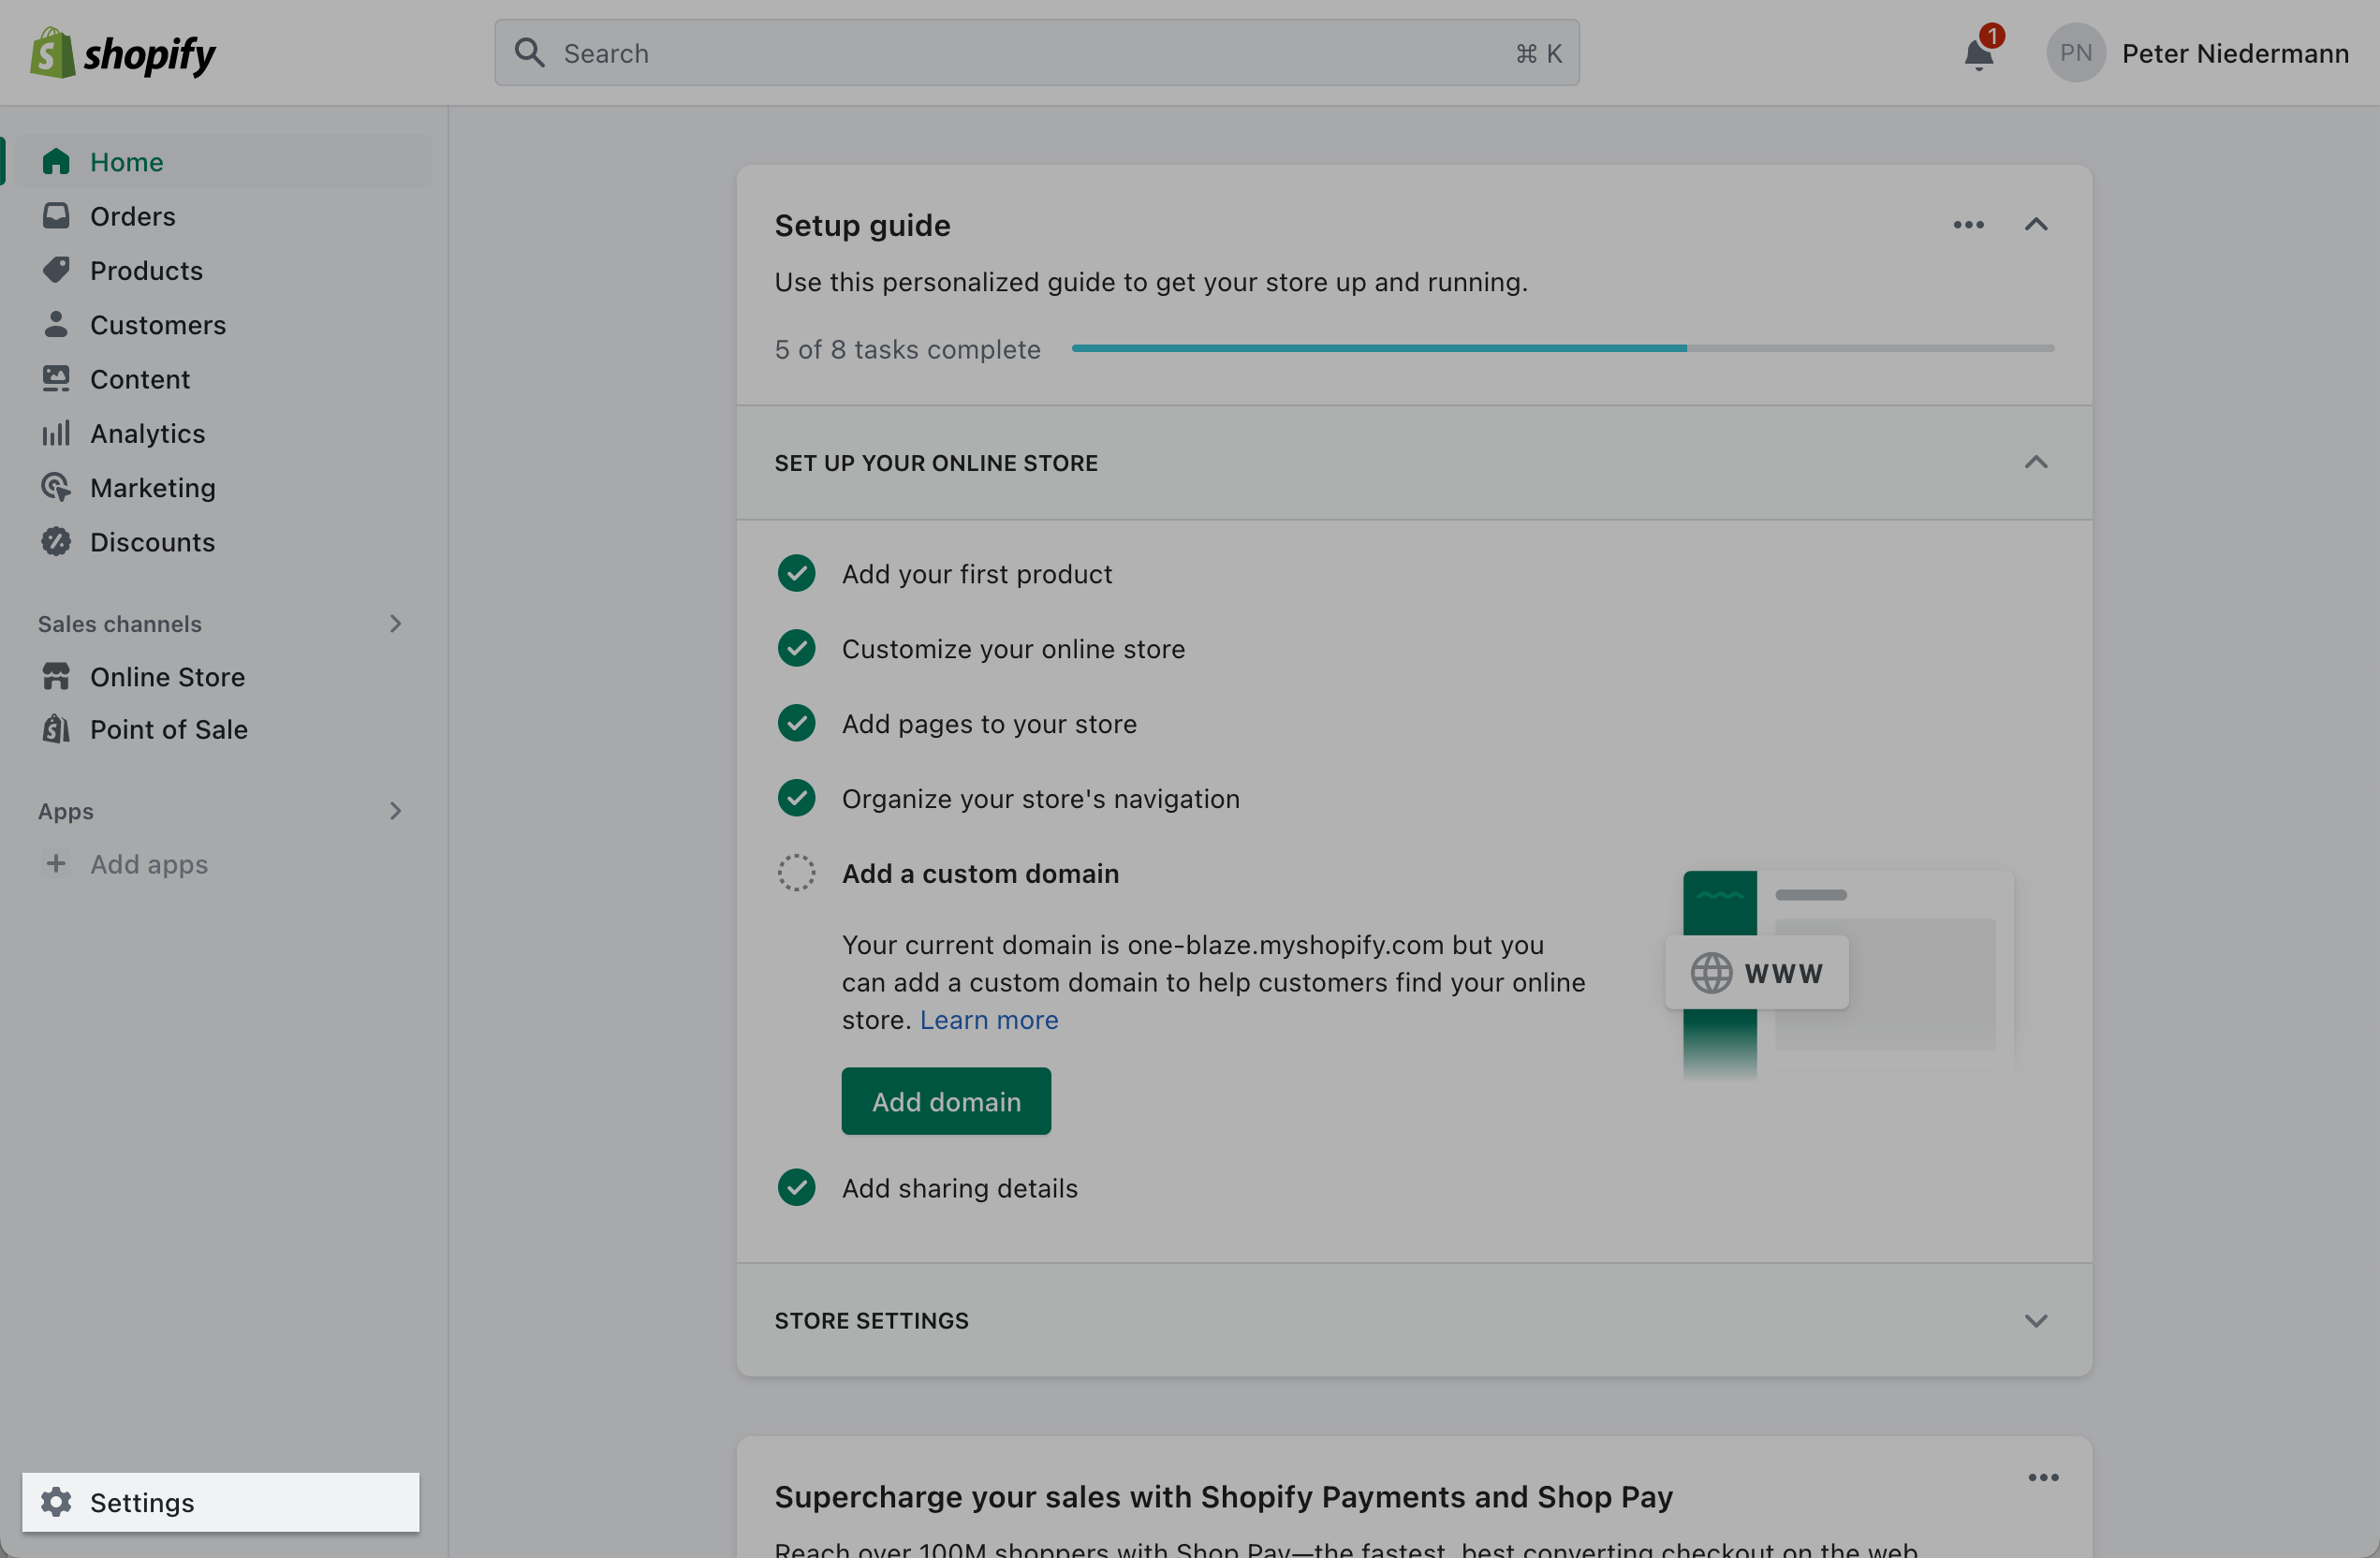Image resolution: width=2380 pixels, height=1558 pixels.
Task: Click the Point of Sale bag icon
Action: click(56, 729)
